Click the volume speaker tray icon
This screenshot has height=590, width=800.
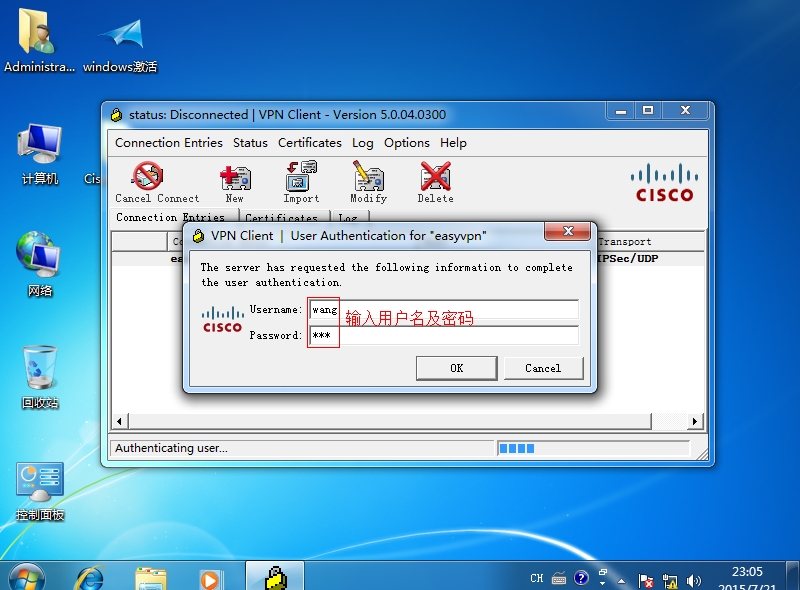(694, 580)
